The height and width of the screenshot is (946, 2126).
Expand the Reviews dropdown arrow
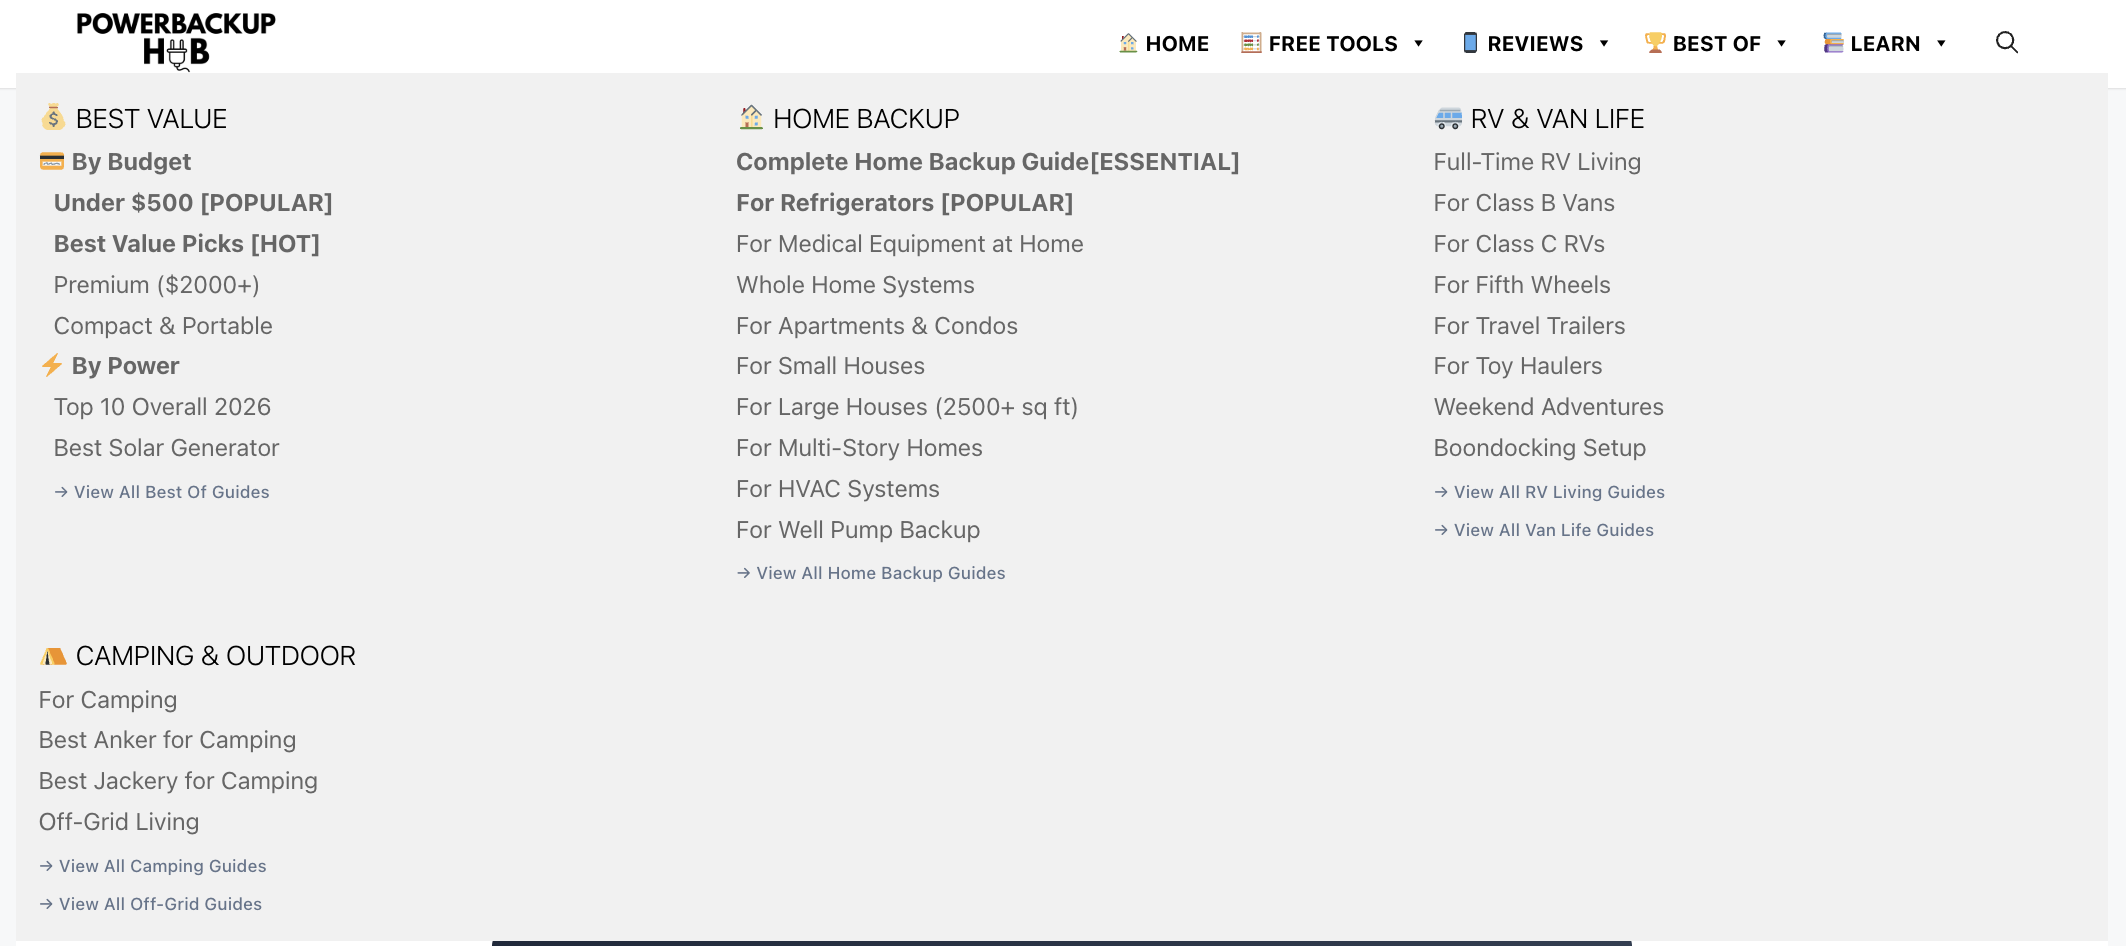pos(1604,44)
